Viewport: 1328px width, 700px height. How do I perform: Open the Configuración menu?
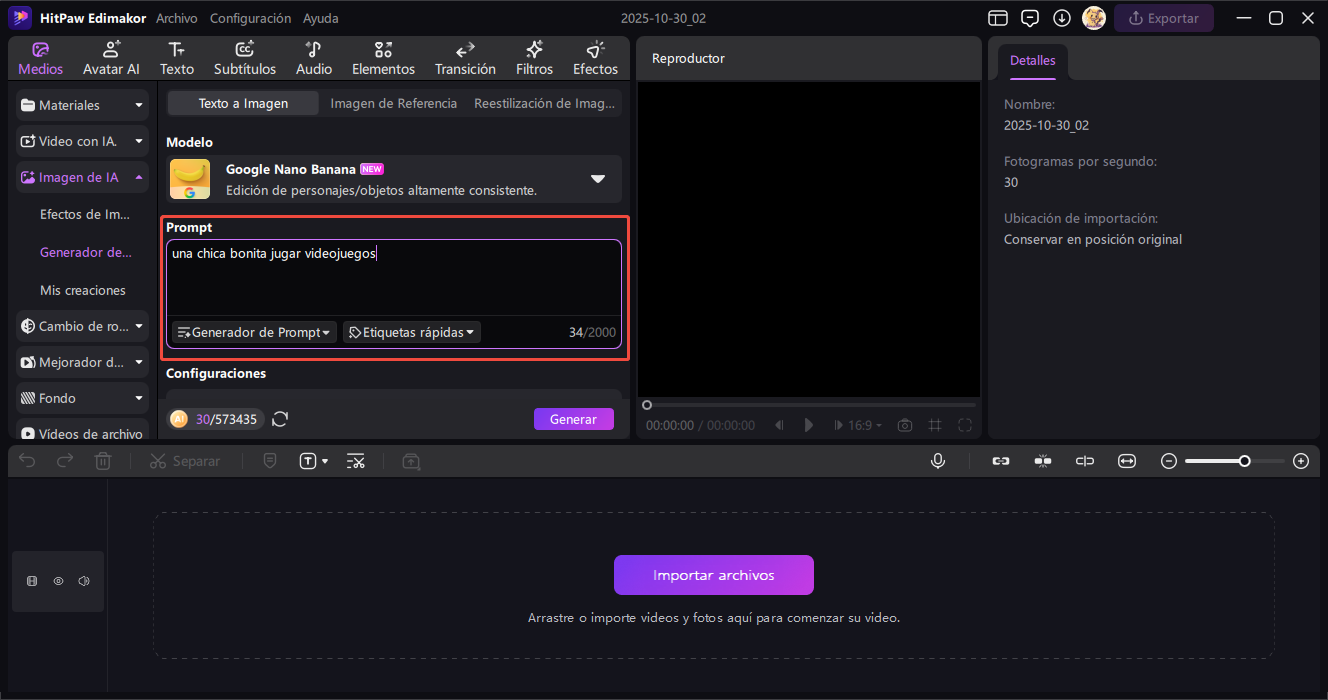250,18
